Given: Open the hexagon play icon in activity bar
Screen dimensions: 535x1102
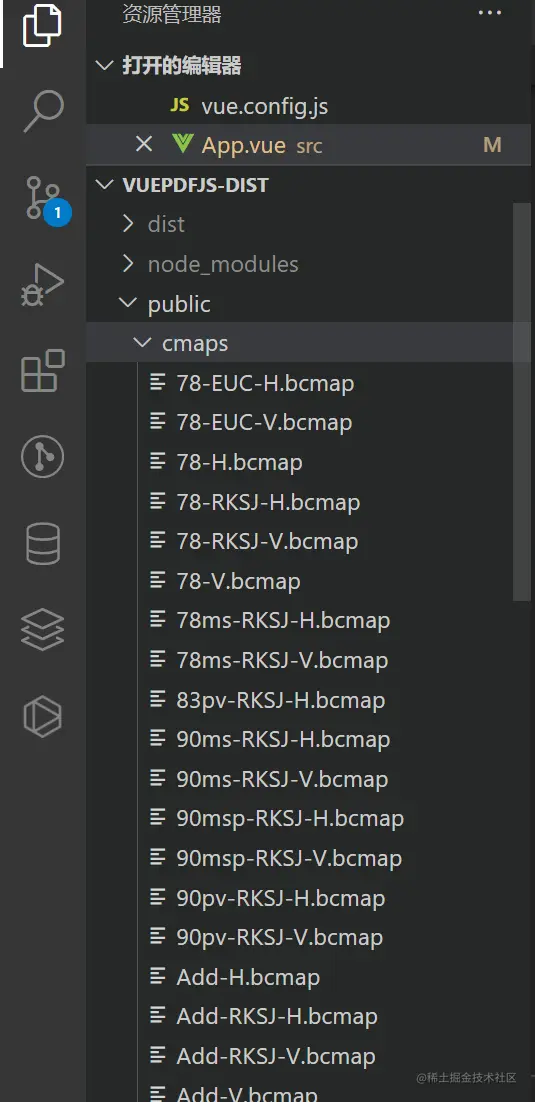Looking at the screenshot, I should (42, 716).
